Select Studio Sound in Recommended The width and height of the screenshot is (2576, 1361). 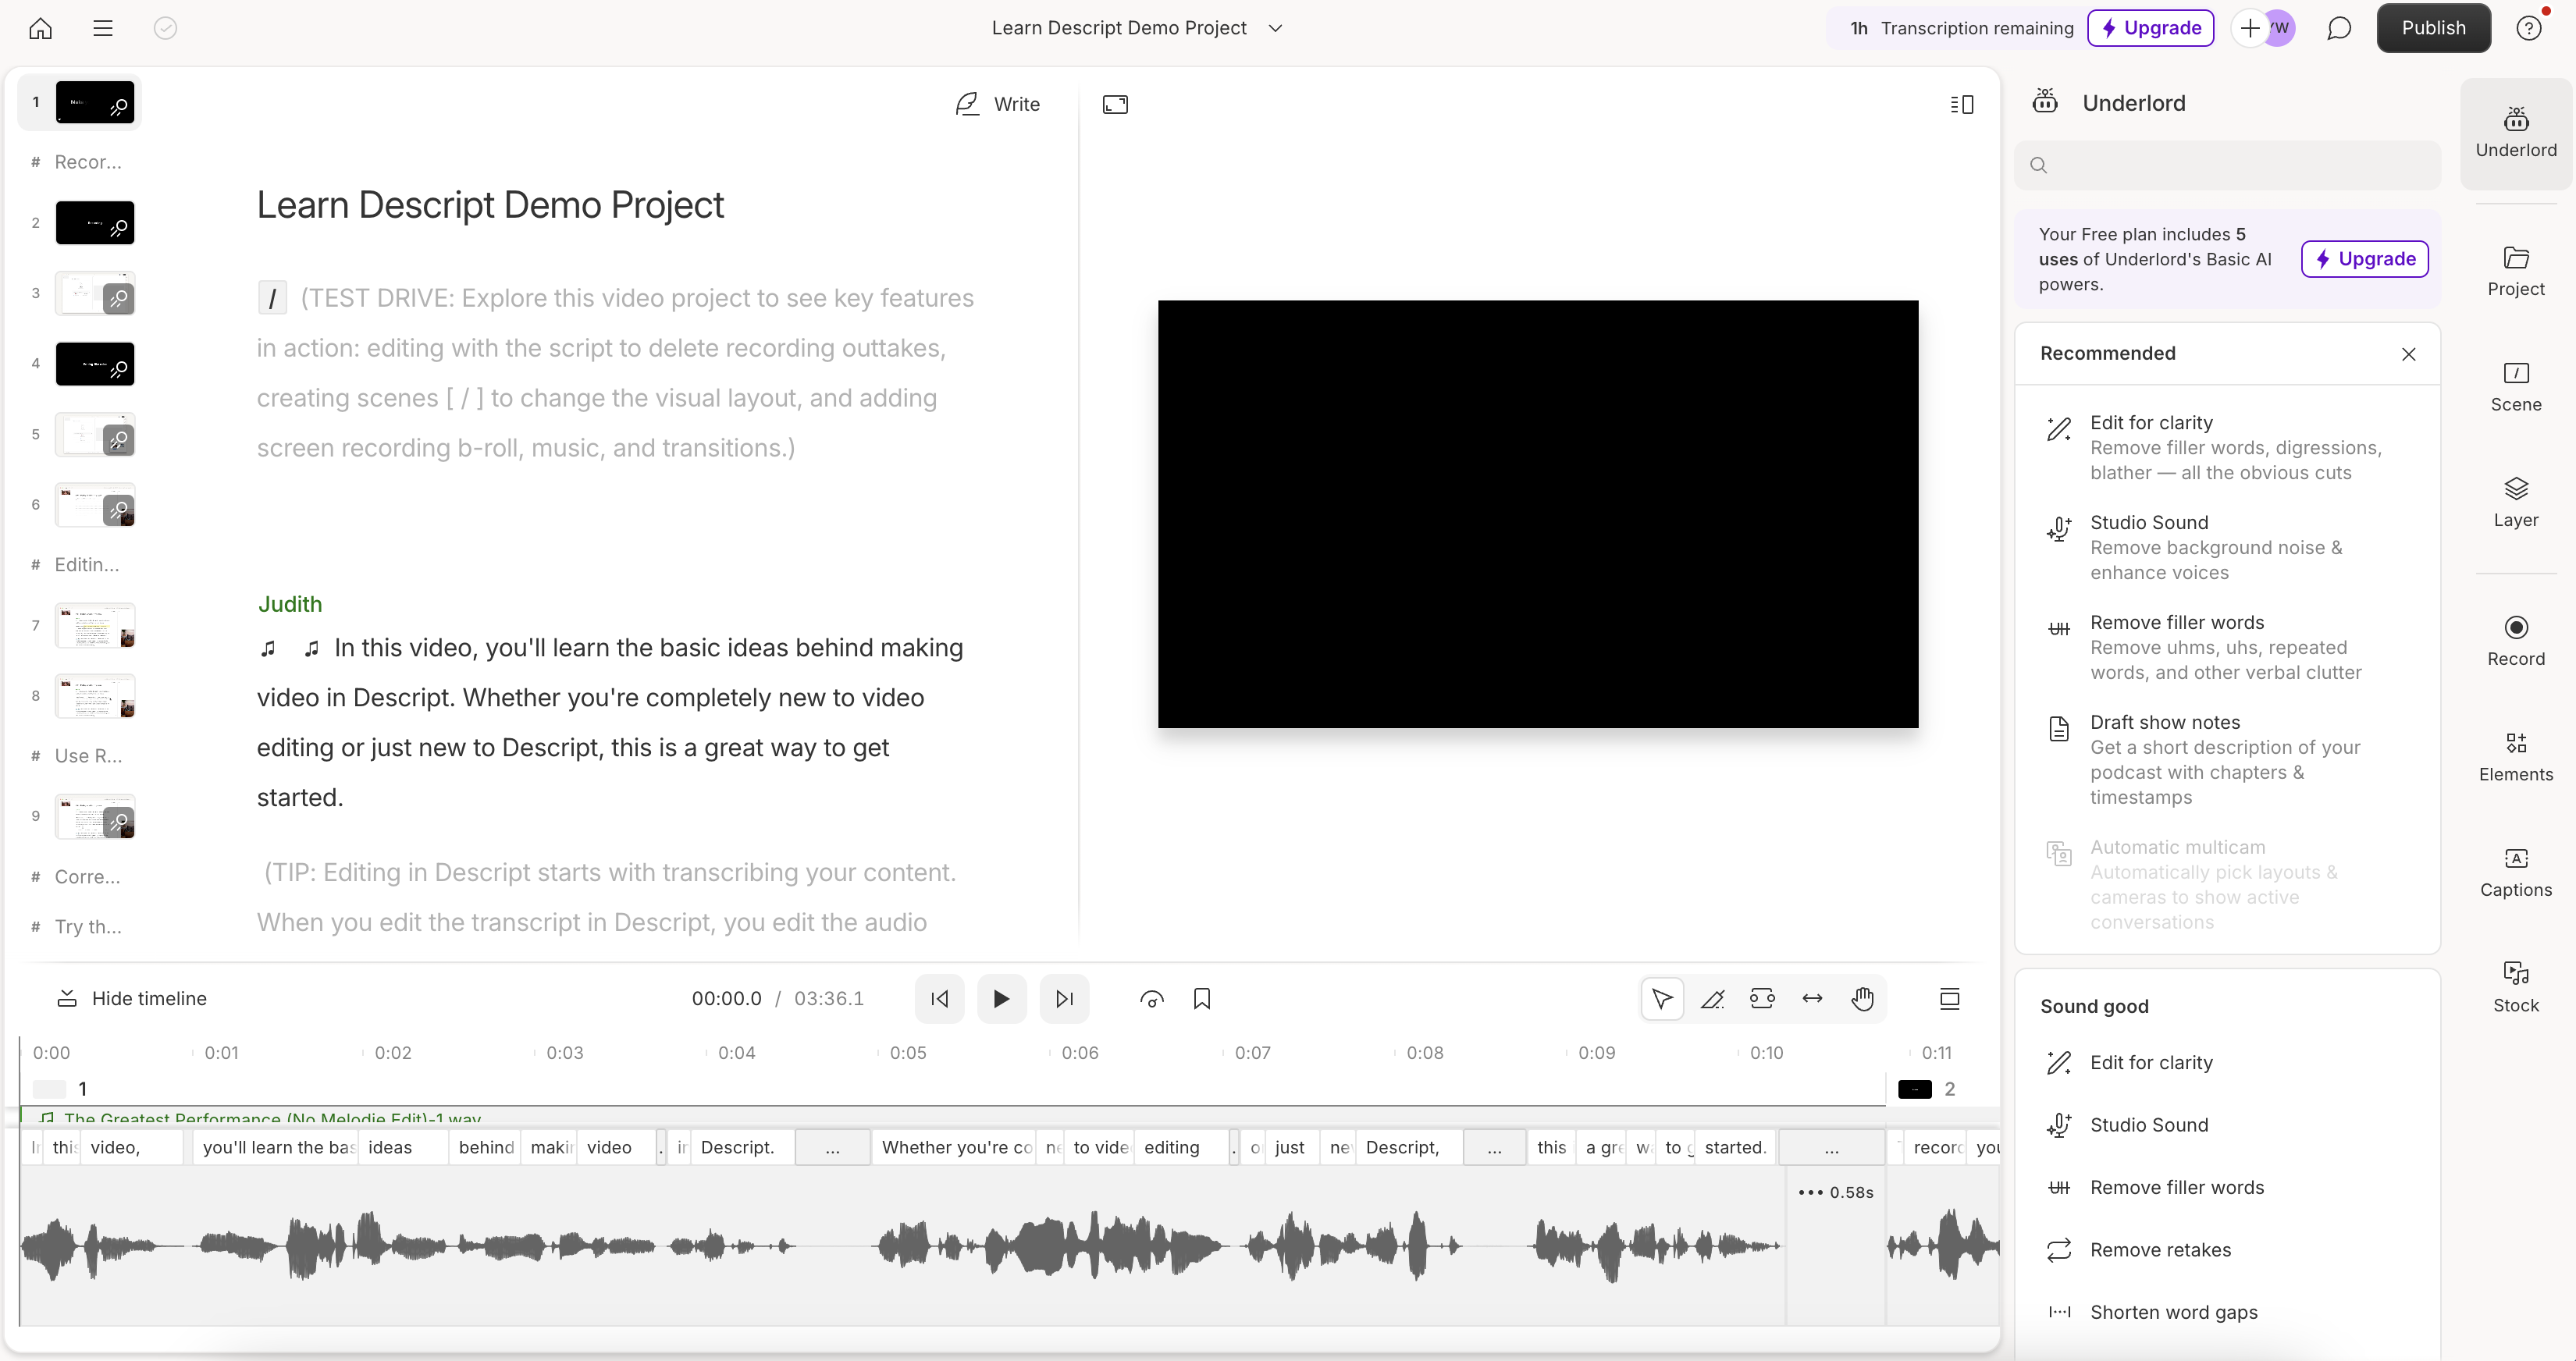tap(2227, 547)
